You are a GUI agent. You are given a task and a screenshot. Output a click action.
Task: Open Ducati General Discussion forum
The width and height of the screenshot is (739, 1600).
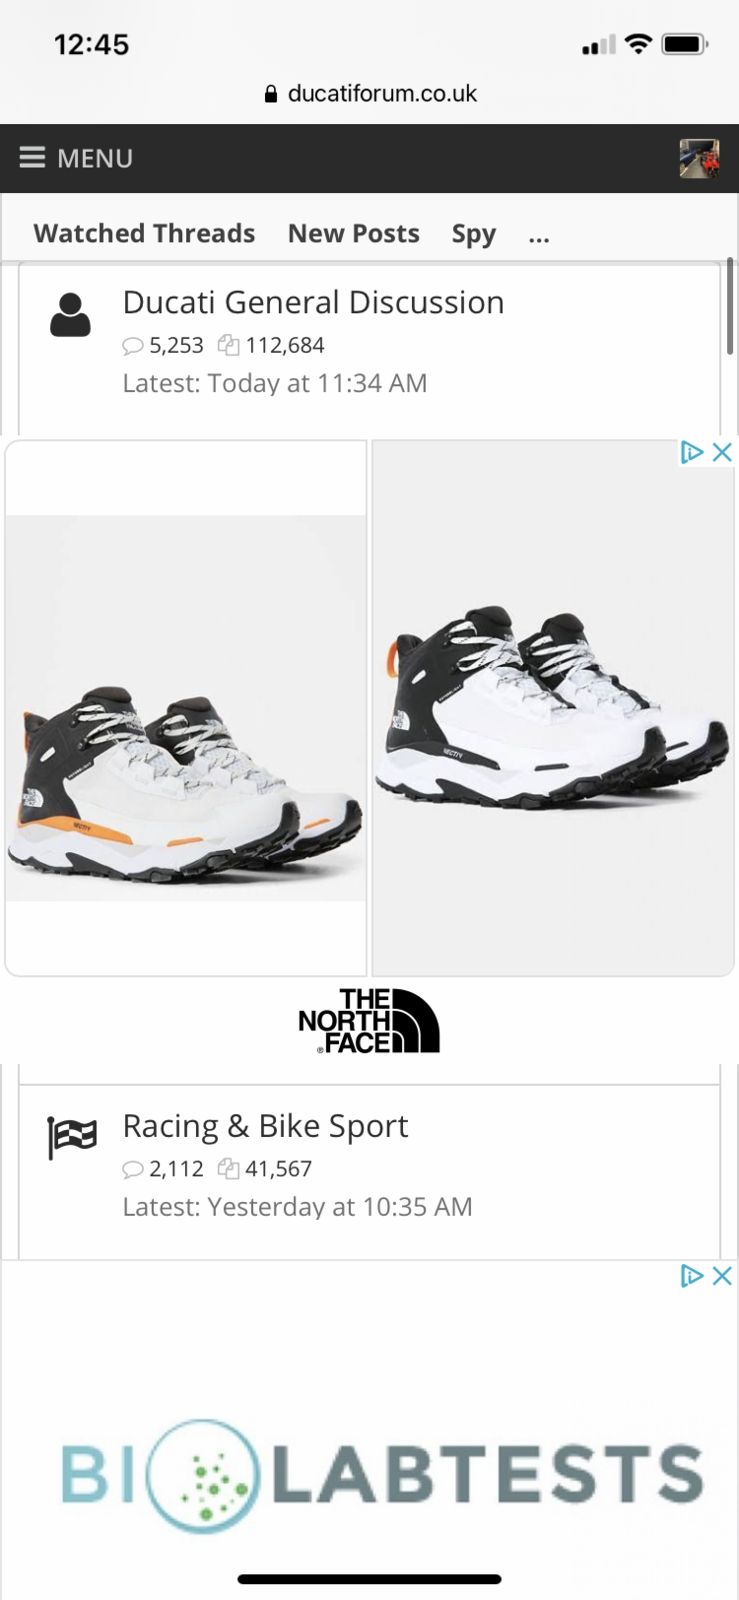click(x=313, y=302)
